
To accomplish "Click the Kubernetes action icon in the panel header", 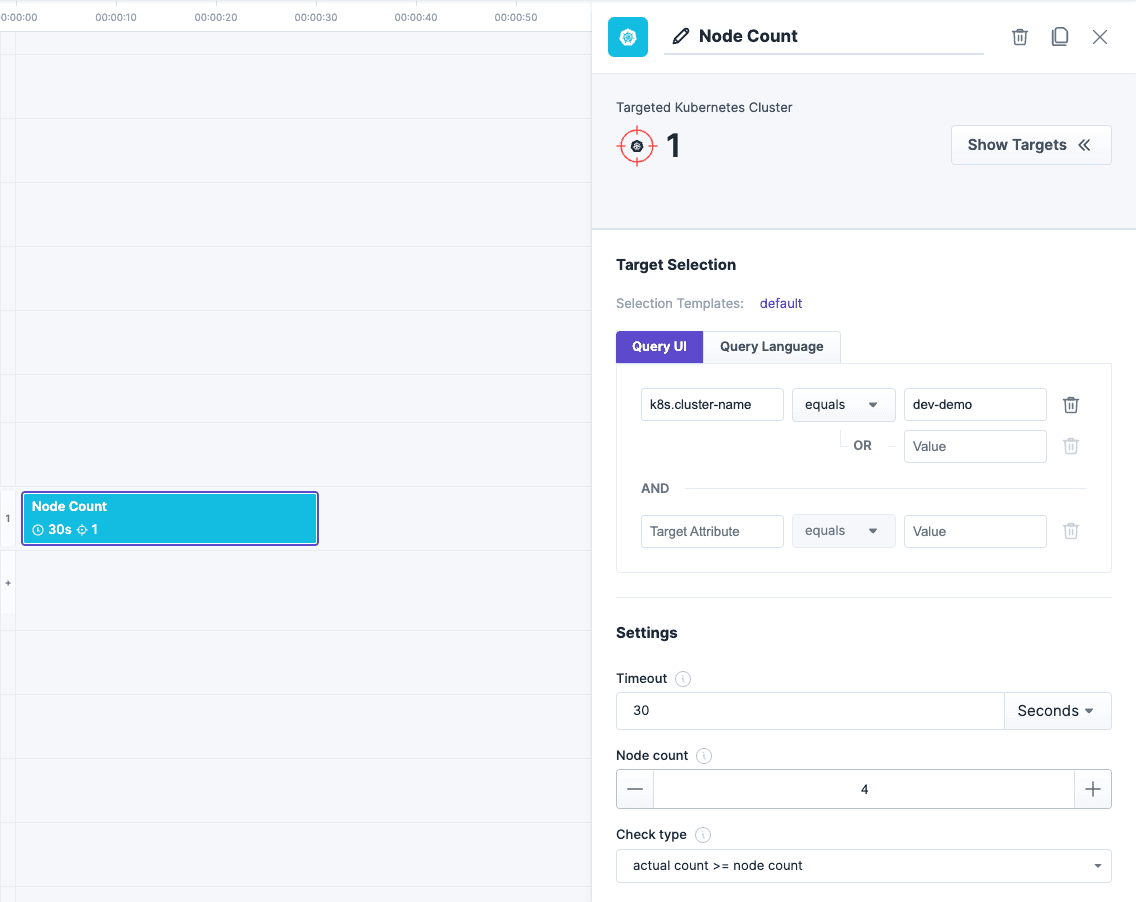I will pyautogui.click(x=627, y=36).
